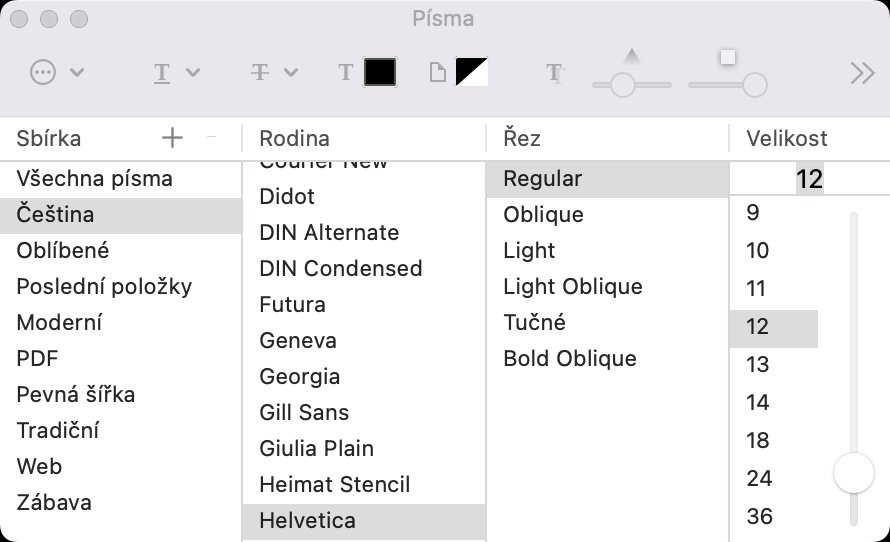Show more toolbar items with the chevrons
Viewport: 890px width, 542px height.
pos(862,72)
